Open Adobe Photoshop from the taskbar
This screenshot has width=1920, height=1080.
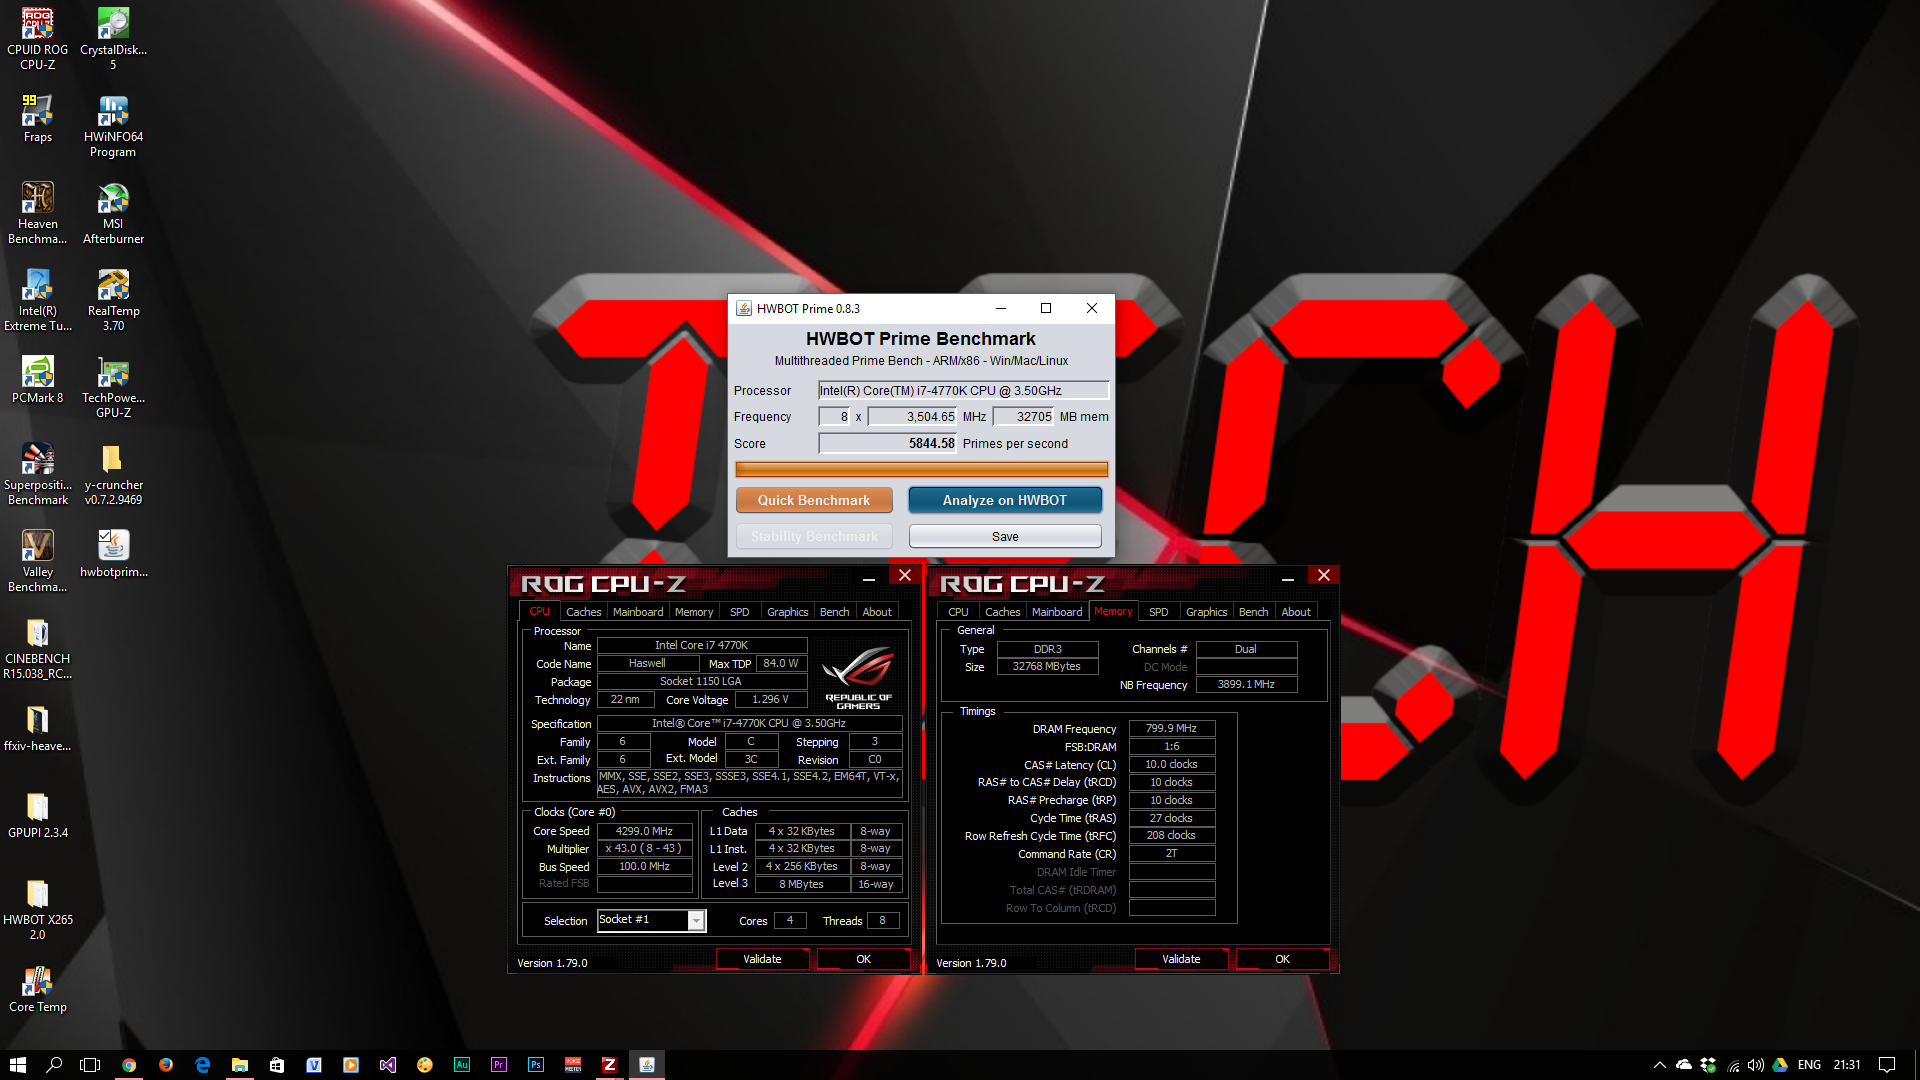click(x=536, y=1065)
